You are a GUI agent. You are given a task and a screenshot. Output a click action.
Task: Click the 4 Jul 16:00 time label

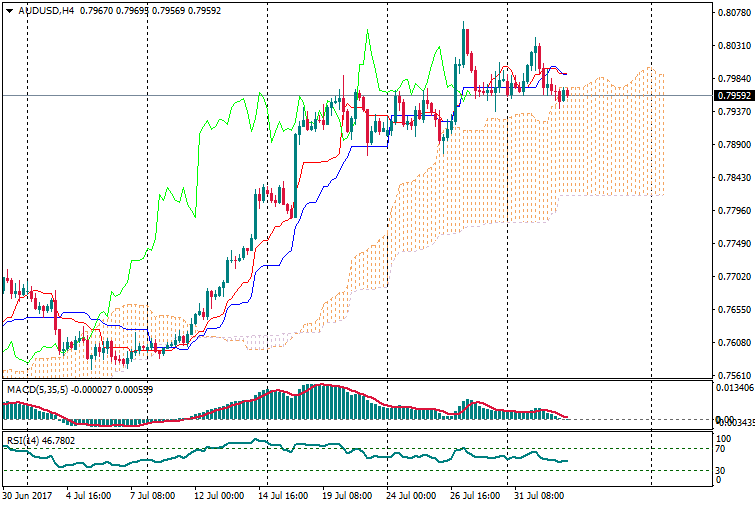point(88,495)
